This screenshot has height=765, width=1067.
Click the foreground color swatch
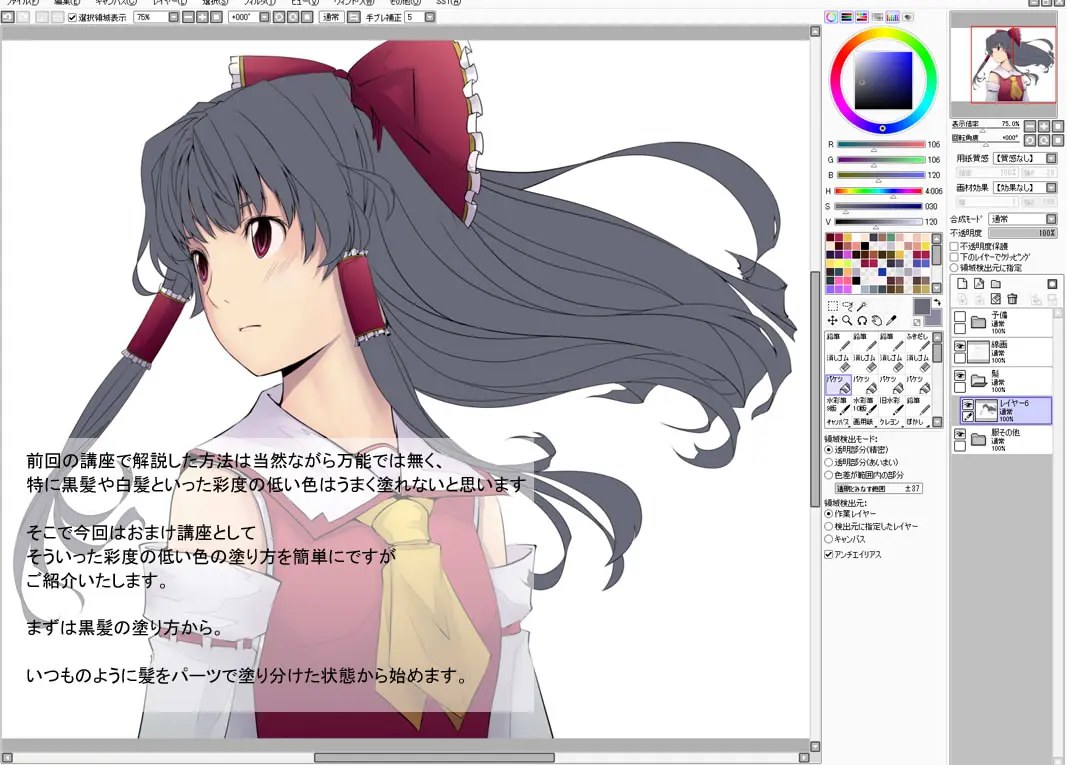coord(921,306)
